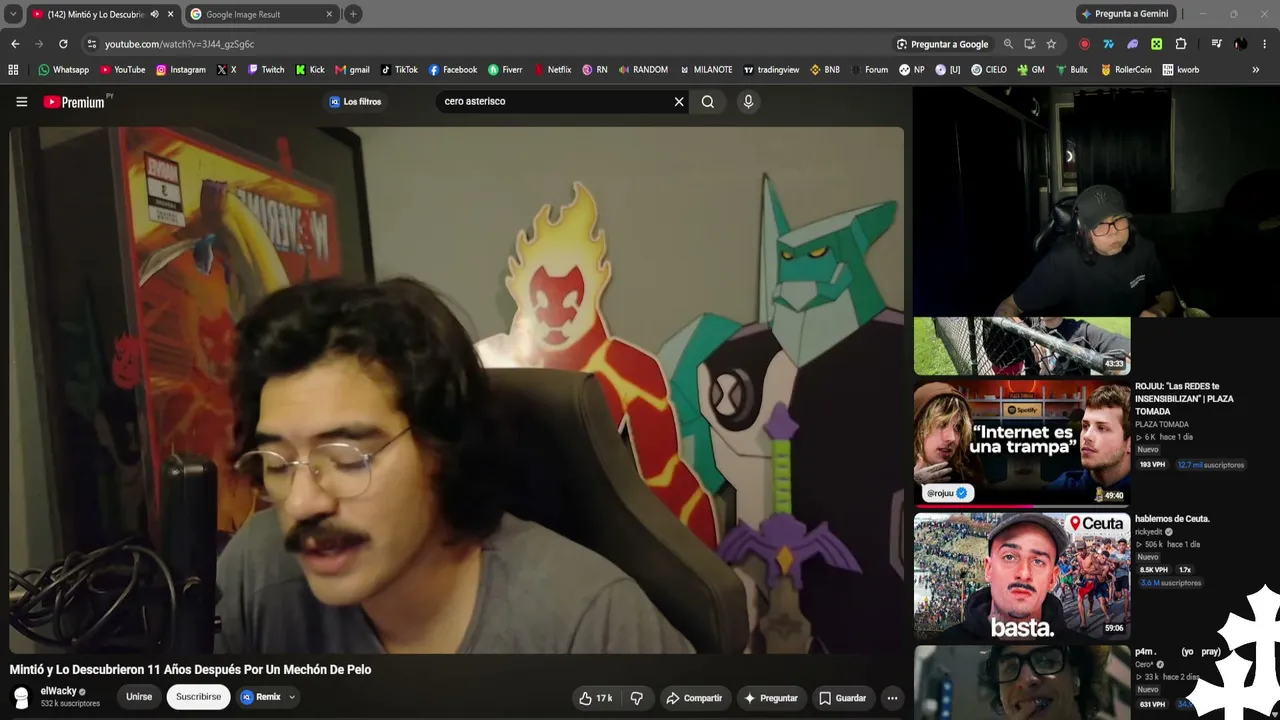
Task: Open the 43:33 duration video thumbnail
Action: pyautogui.click(x=1022, y=346)
